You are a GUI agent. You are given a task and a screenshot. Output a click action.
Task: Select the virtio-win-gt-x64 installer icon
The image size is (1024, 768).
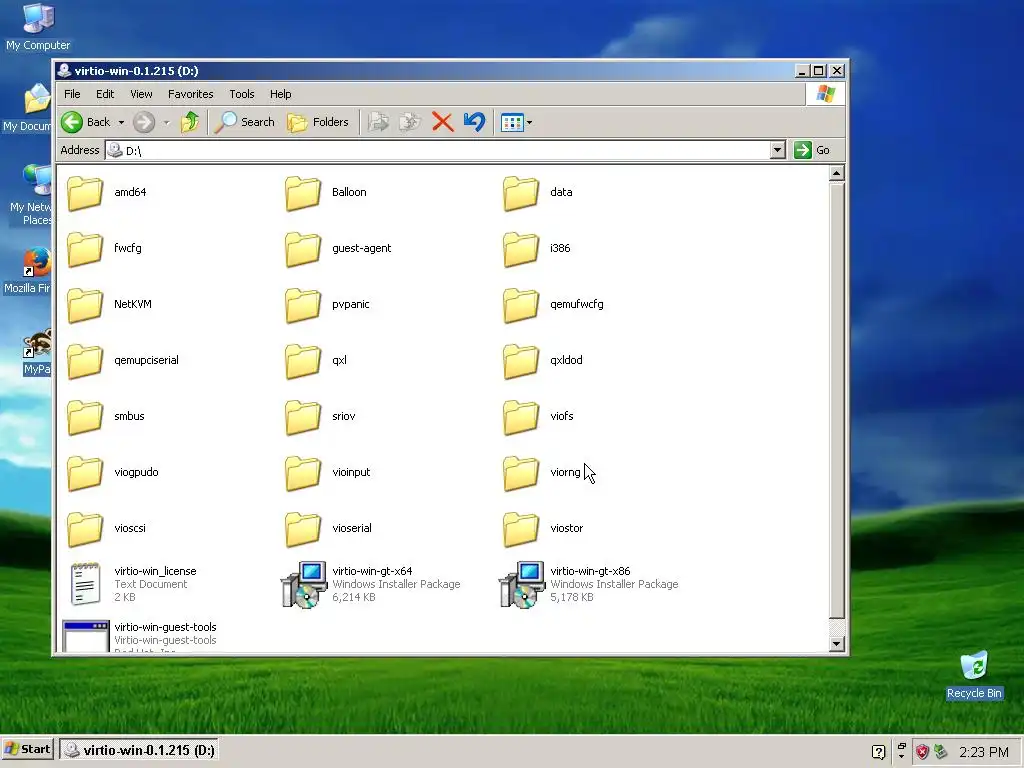[x=304, y=584]
